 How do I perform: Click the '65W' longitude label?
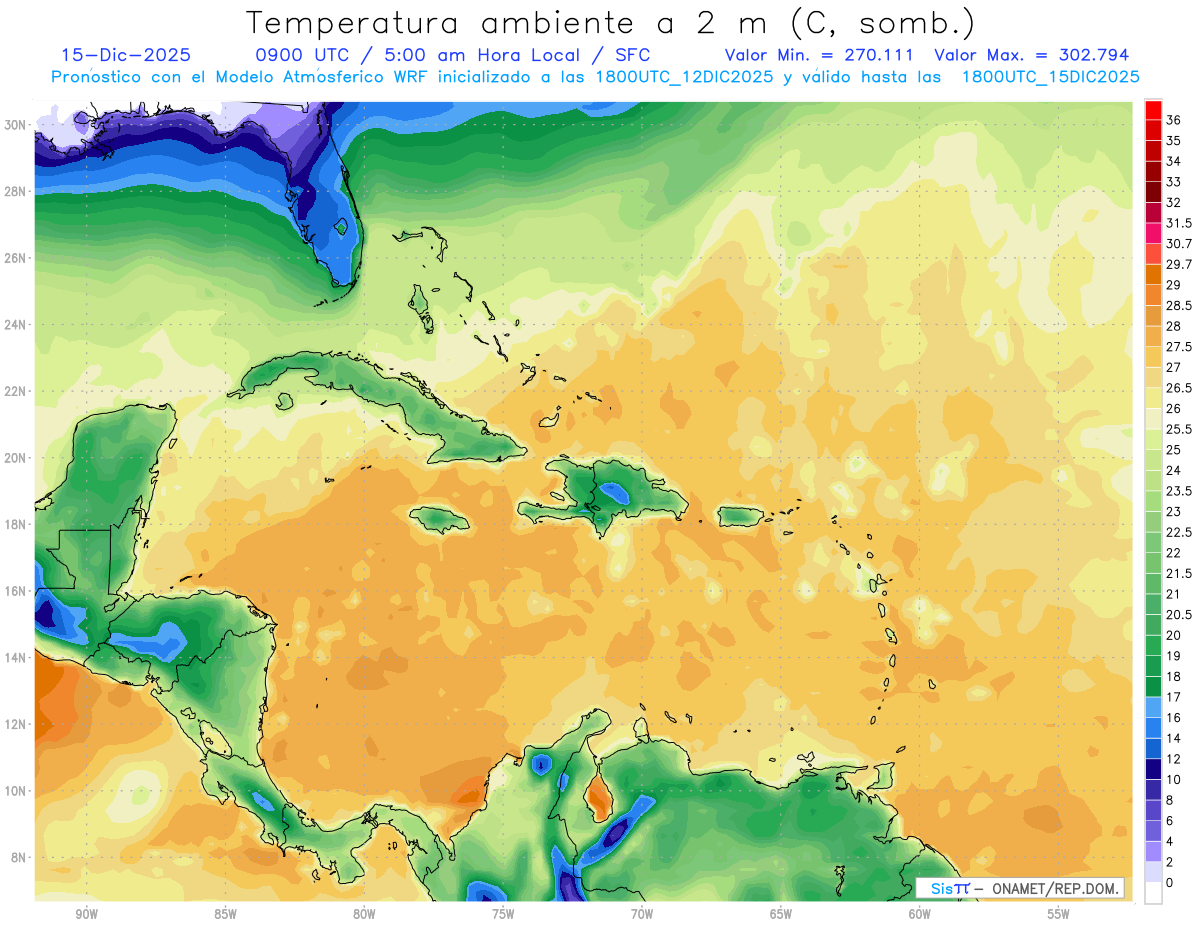tap(781, 915)
